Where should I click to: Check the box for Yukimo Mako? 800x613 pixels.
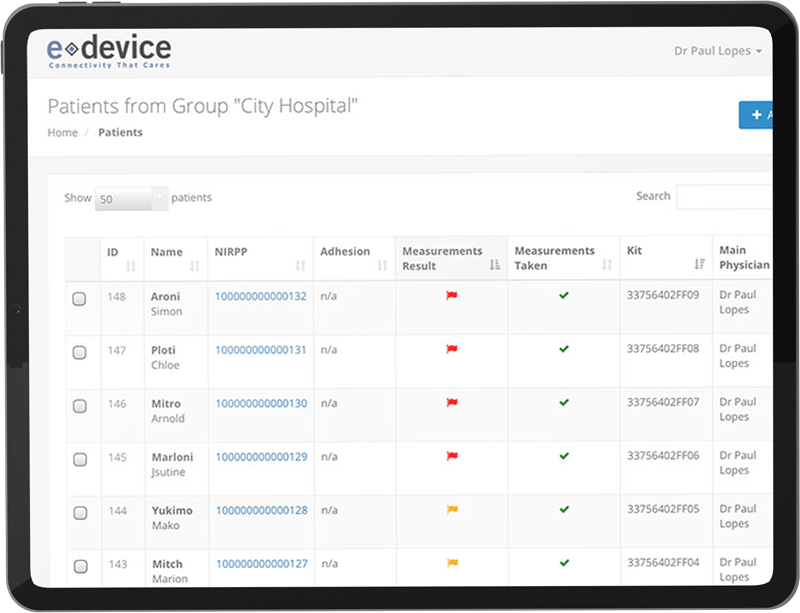(80, 513)
